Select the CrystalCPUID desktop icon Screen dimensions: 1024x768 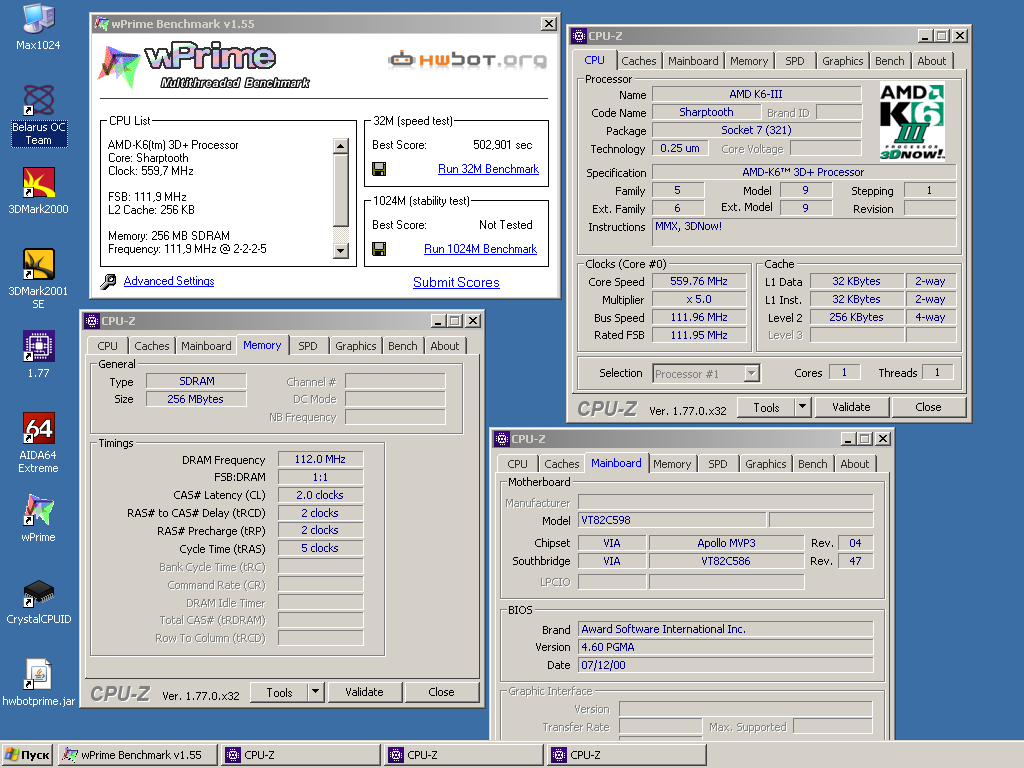(38, 601)
